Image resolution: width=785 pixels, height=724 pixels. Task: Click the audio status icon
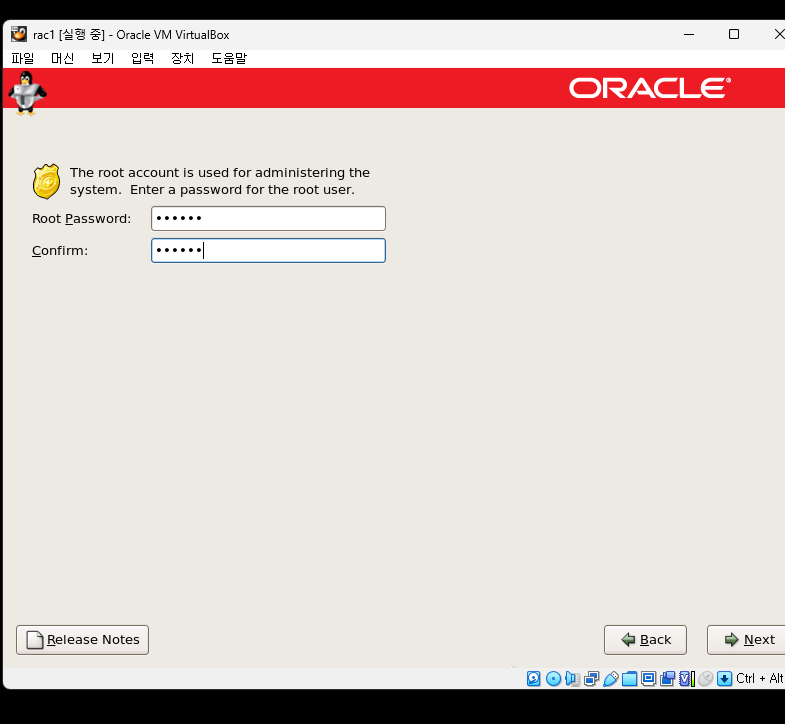(572, 678)
